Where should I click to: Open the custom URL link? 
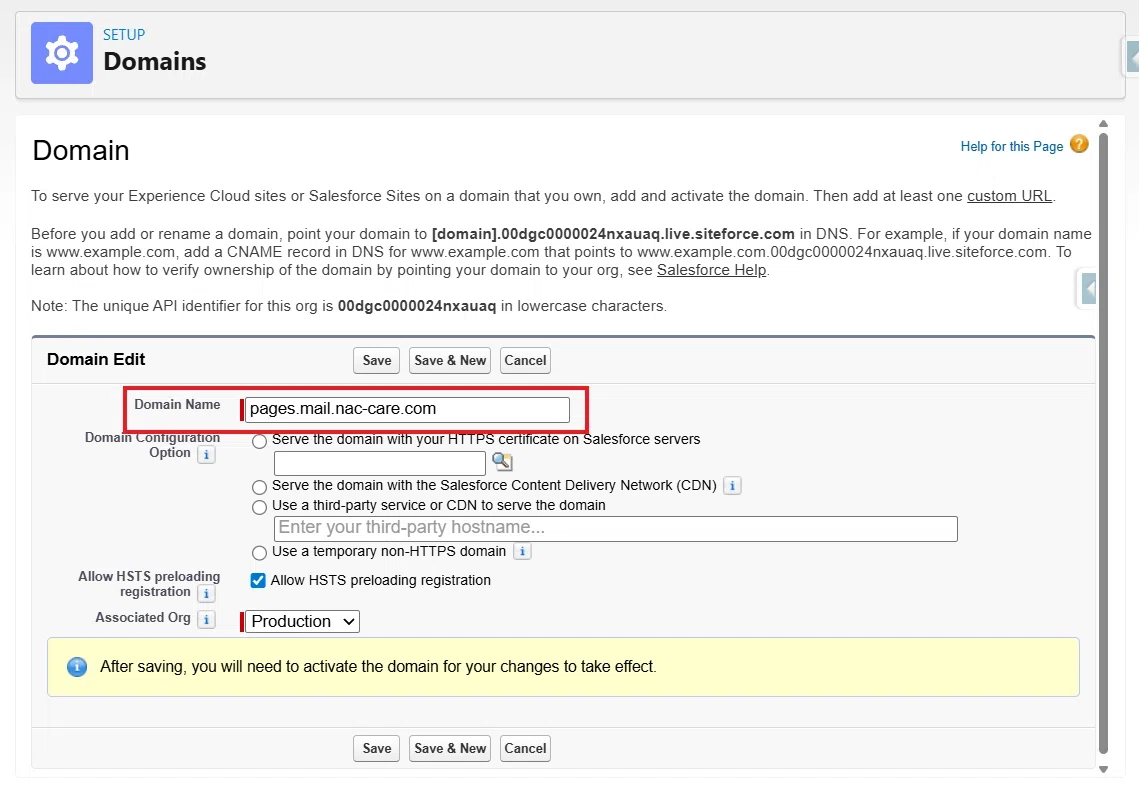point(1009,196)
